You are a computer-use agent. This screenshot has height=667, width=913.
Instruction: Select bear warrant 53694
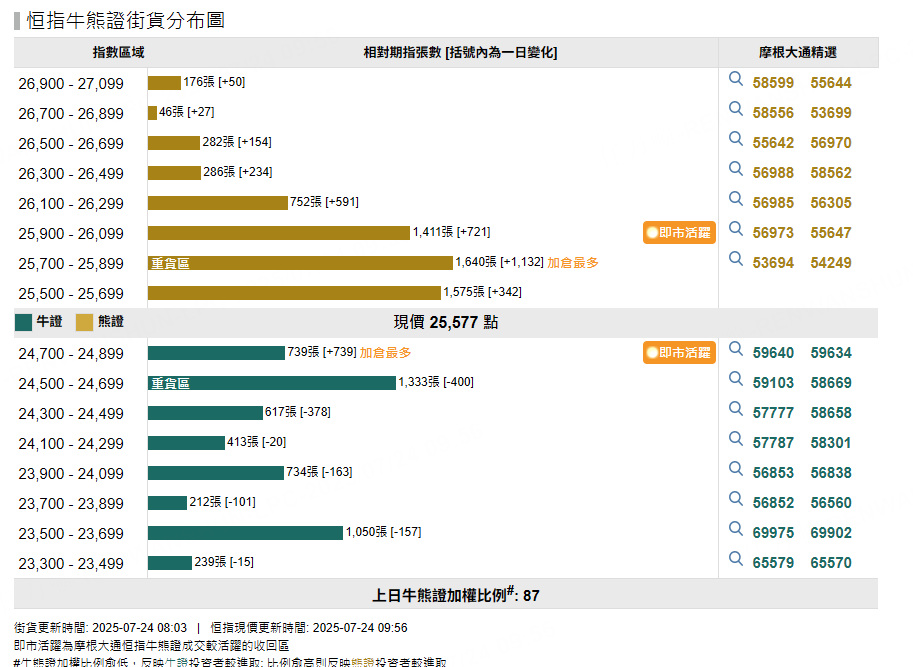pyautogui.click(x=773, y=262)
